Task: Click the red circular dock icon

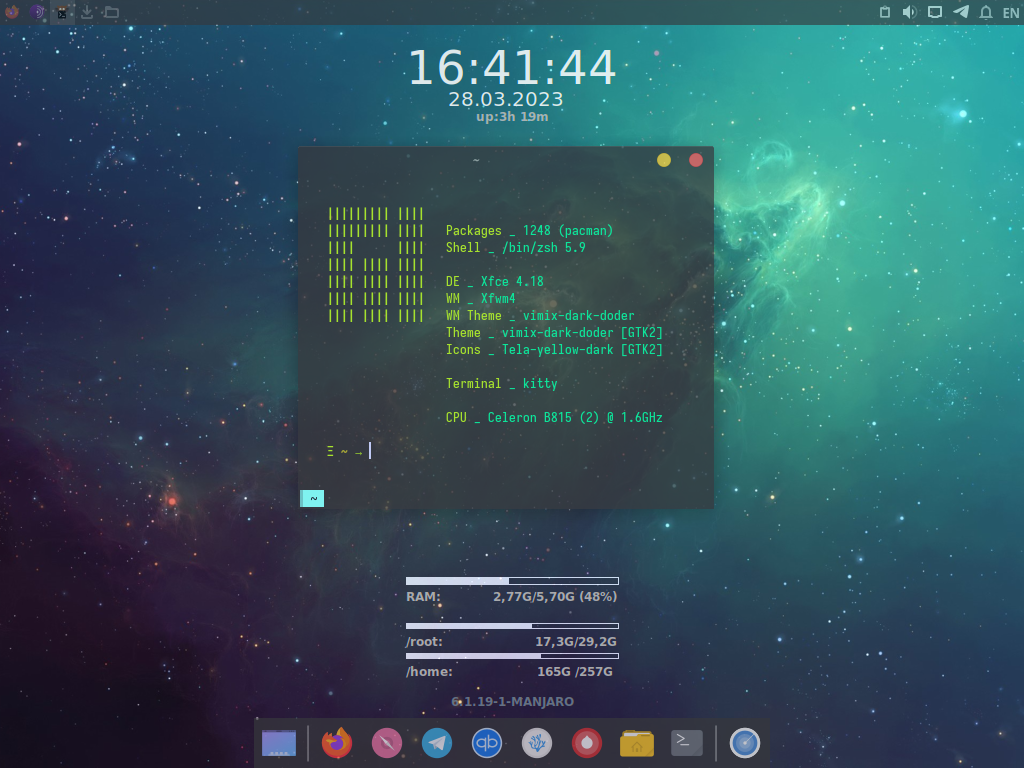Action: [587, 743]
